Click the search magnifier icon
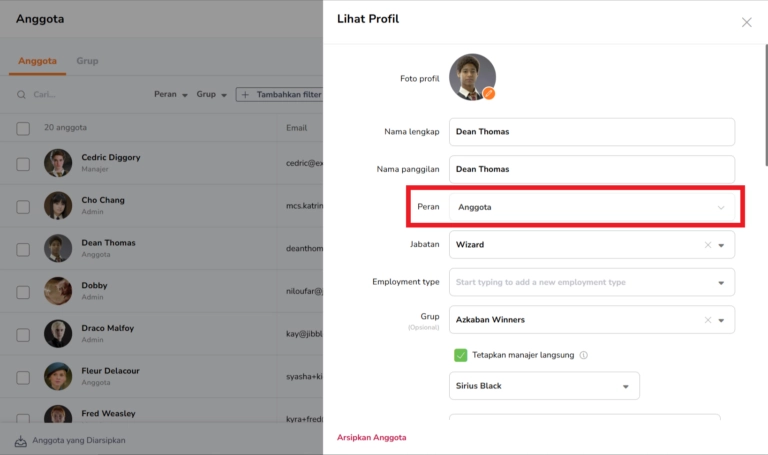This screenshot has height=455, width=768. point(21,95)
